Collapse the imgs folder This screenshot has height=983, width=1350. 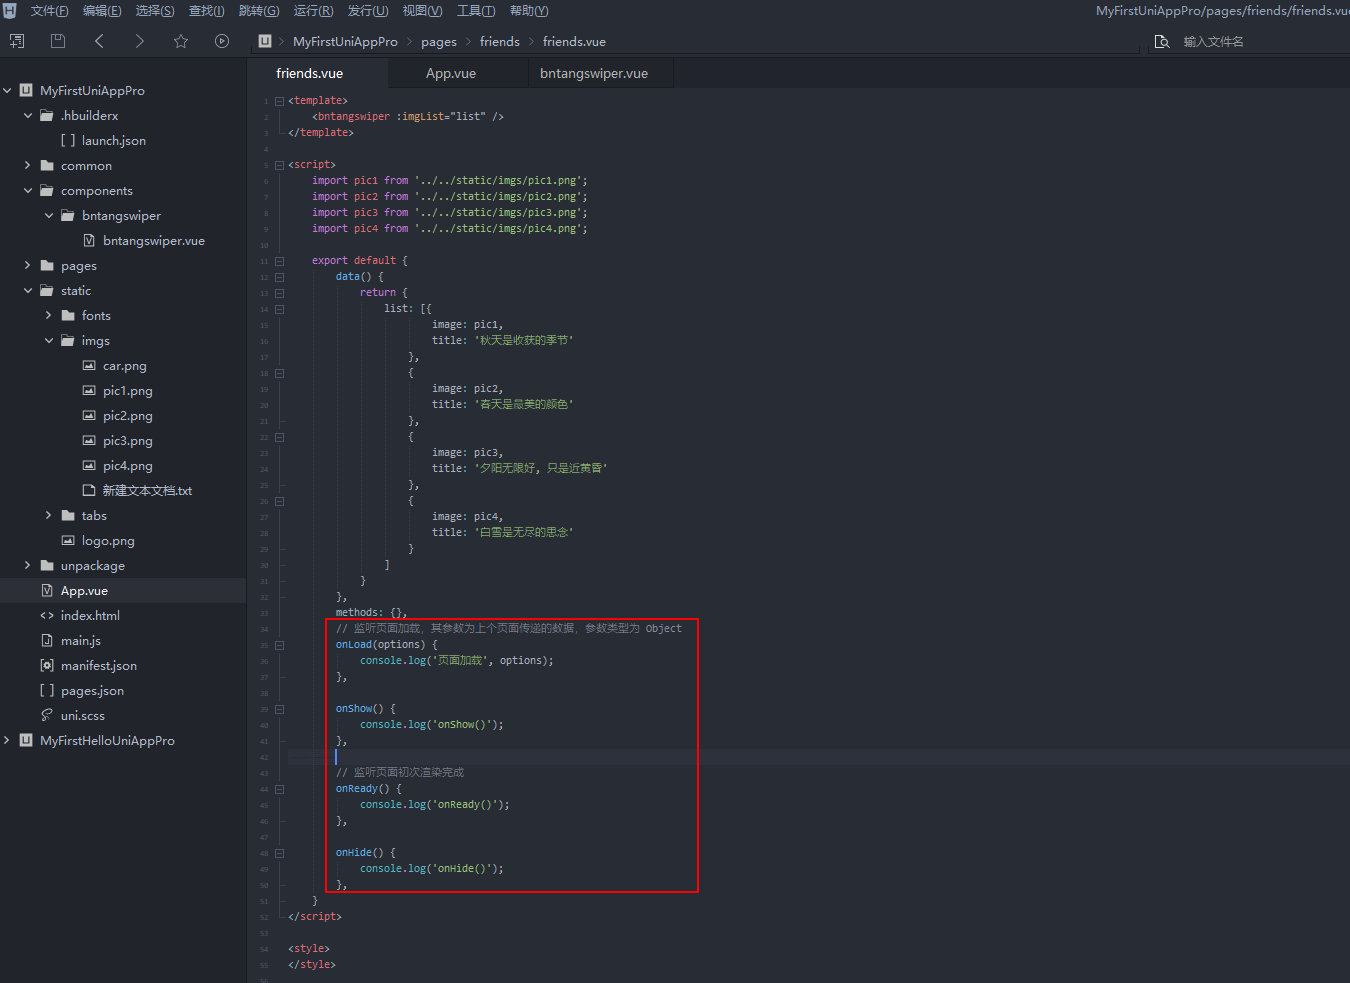coord(49,341)
